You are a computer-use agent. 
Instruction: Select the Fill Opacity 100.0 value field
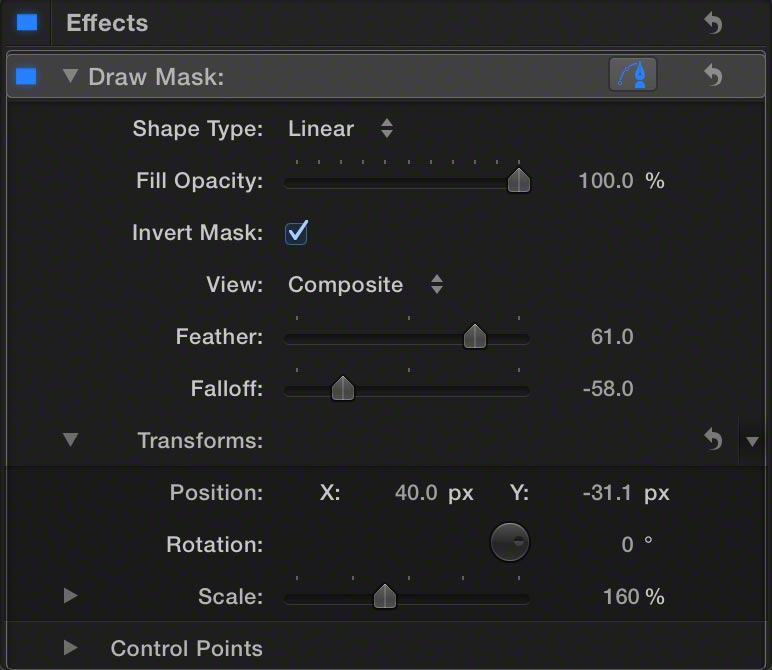click(606, 181)
